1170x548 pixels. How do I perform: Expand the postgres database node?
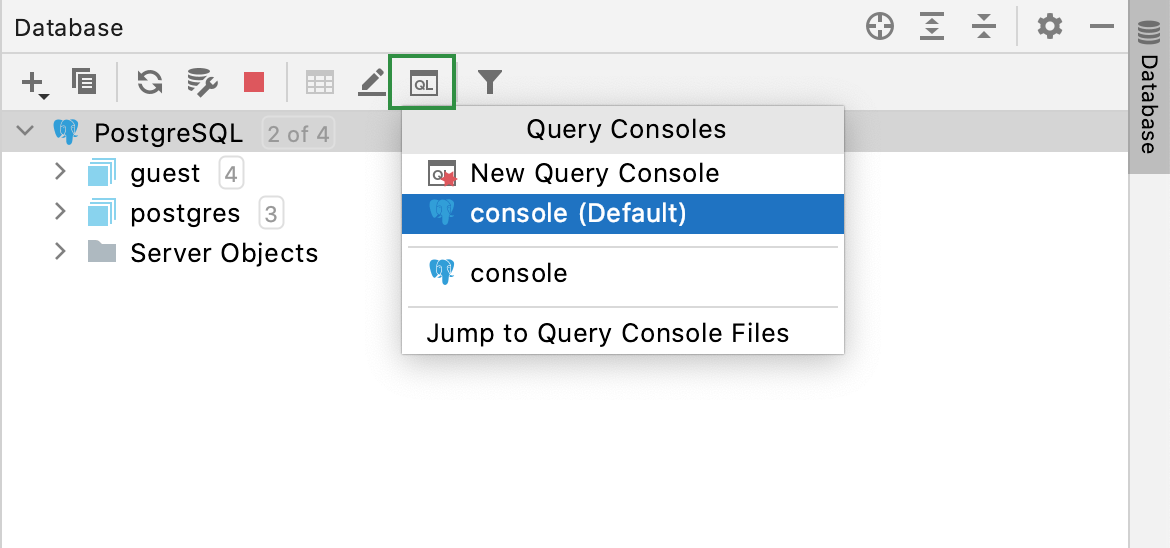[x=61, y=212]
